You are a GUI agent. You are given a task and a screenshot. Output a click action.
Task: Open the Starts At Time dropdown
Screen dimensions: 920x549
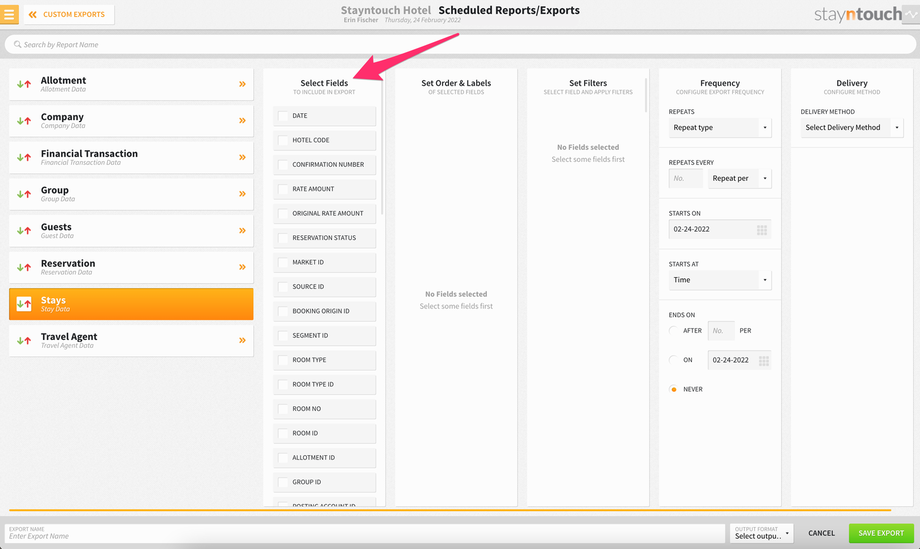pyautogui.click(x=720, y=280)
